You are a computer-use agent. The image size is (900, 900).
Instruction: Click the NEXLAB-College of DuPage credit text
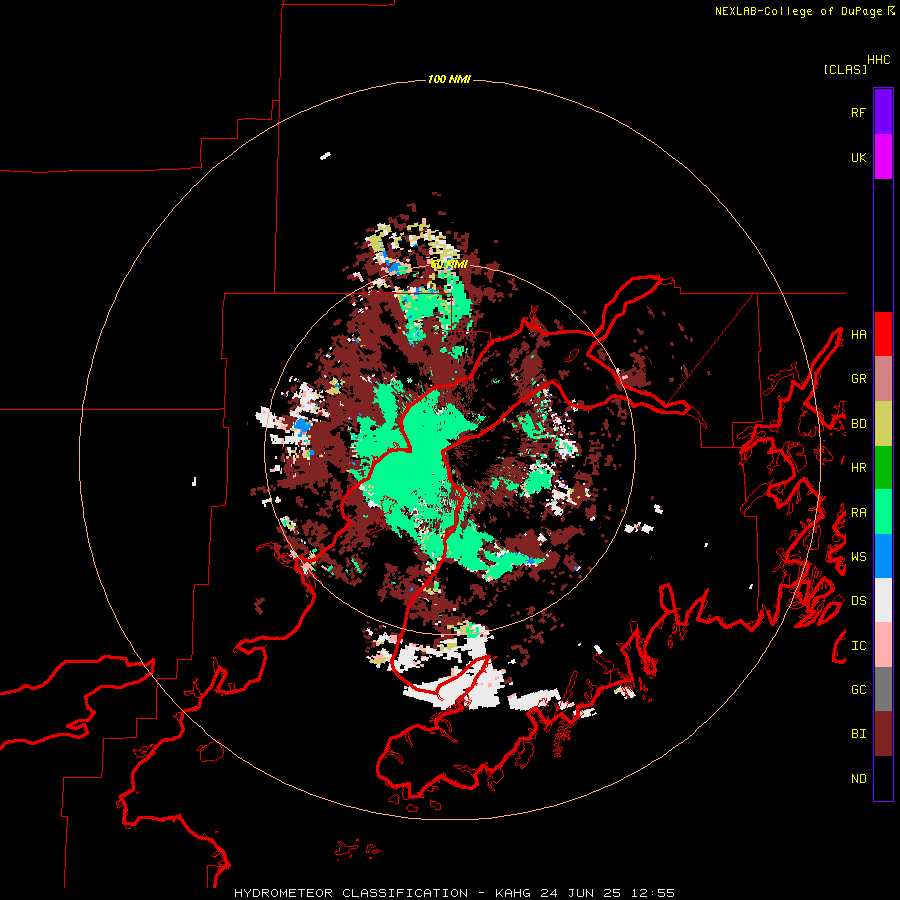click(x=804, y=11)
